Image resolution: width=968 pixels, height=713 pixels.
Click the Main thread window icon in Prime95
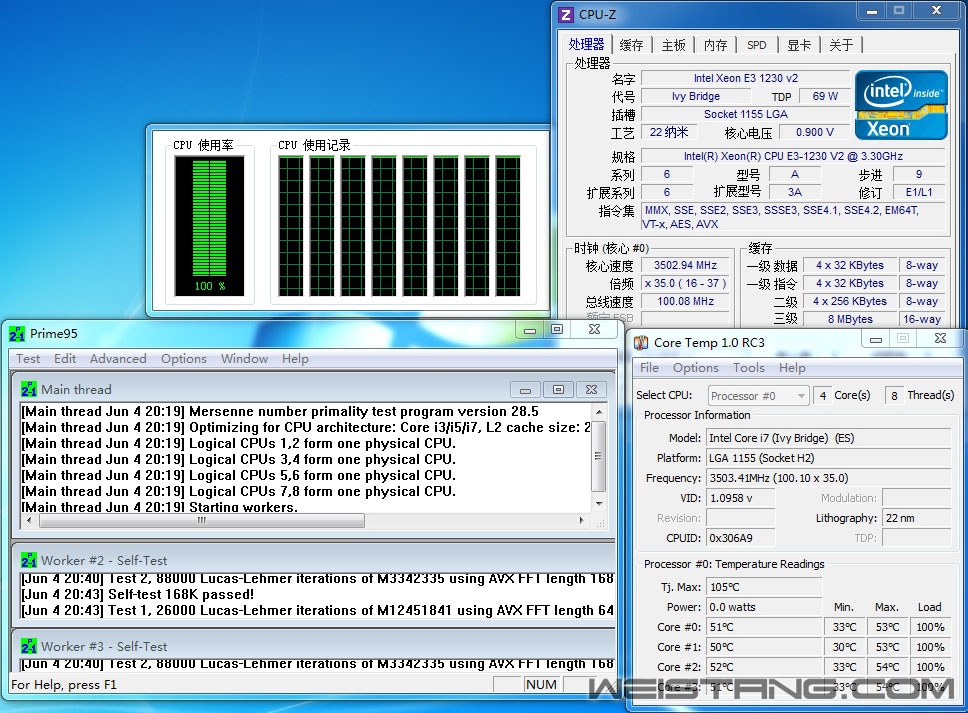(28, 390)
